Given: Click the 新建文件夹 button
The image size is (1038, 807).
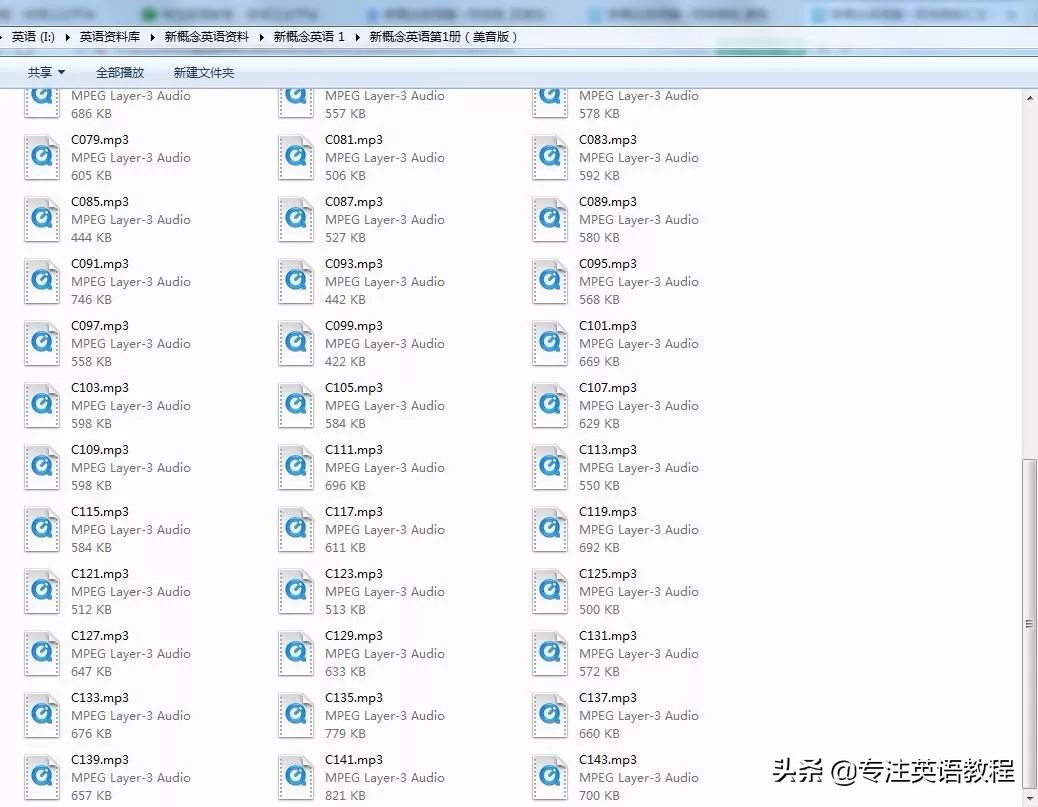Looking at the screenshot, I should point(204,72).
